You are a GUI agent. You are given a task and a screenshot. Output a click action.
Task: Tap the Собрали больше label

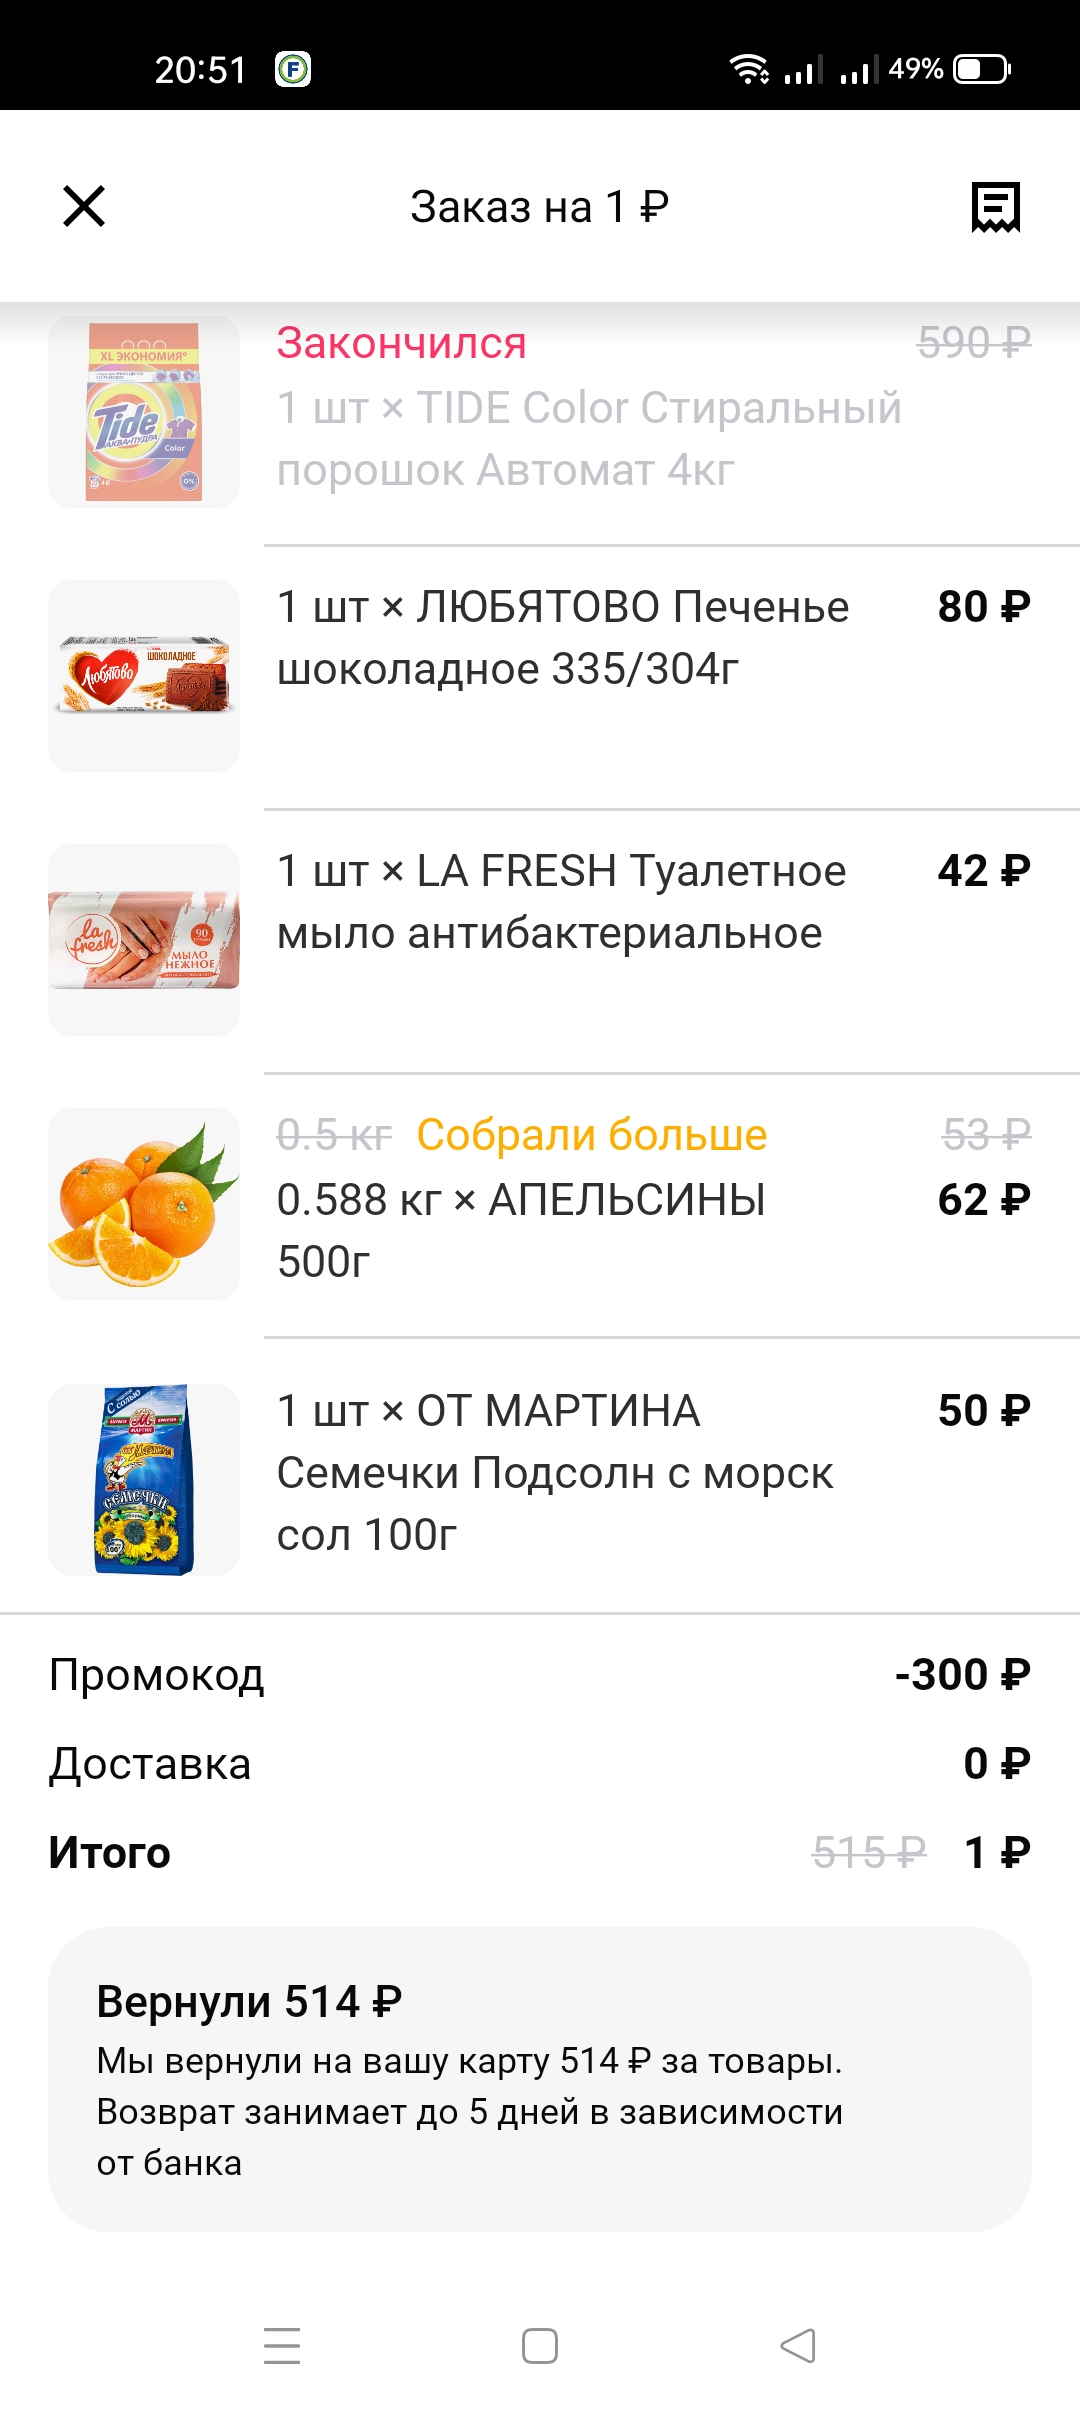(x=592, y=1135)
